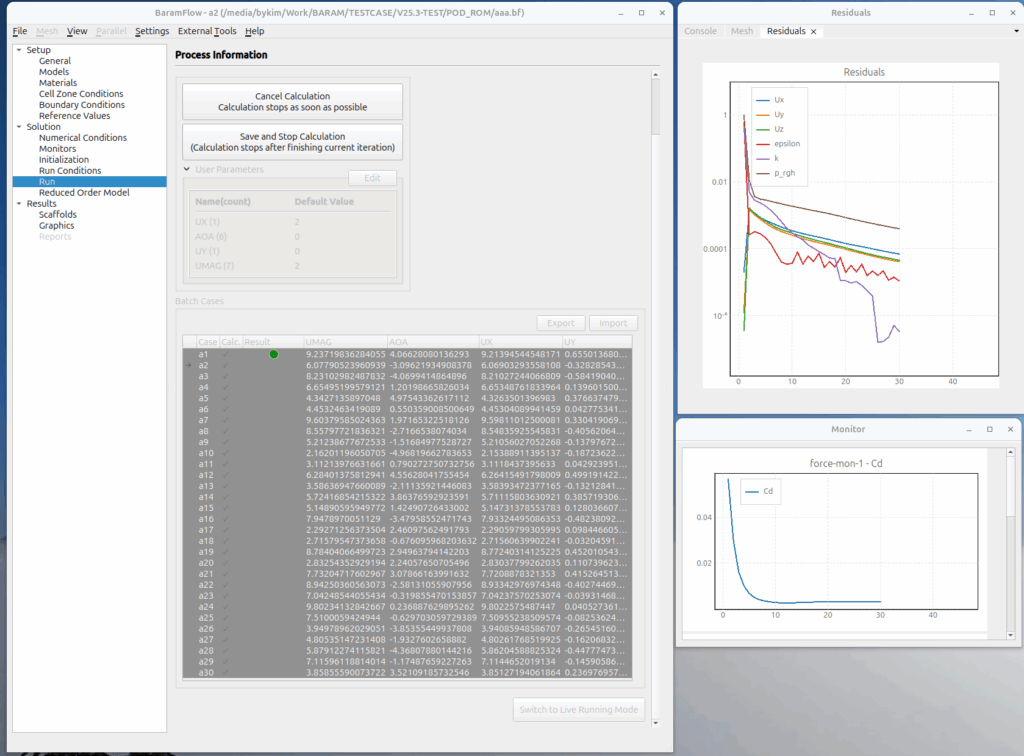Collapse the User Parameters group
The width and height of the screenshot is (1024, 756).
[x=187, y=170]
